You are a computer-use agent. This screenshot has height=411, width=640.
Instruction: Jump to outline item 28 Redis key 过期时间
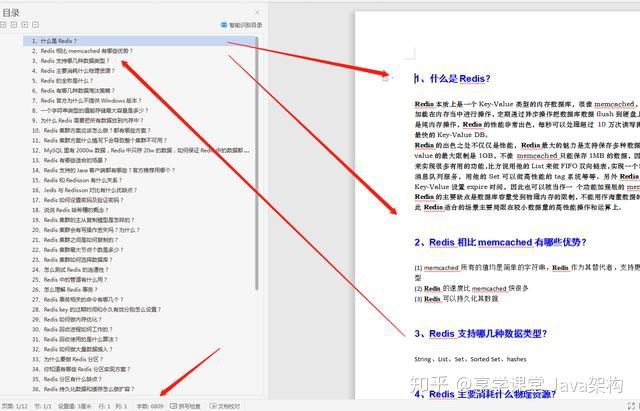click(97, 310)
